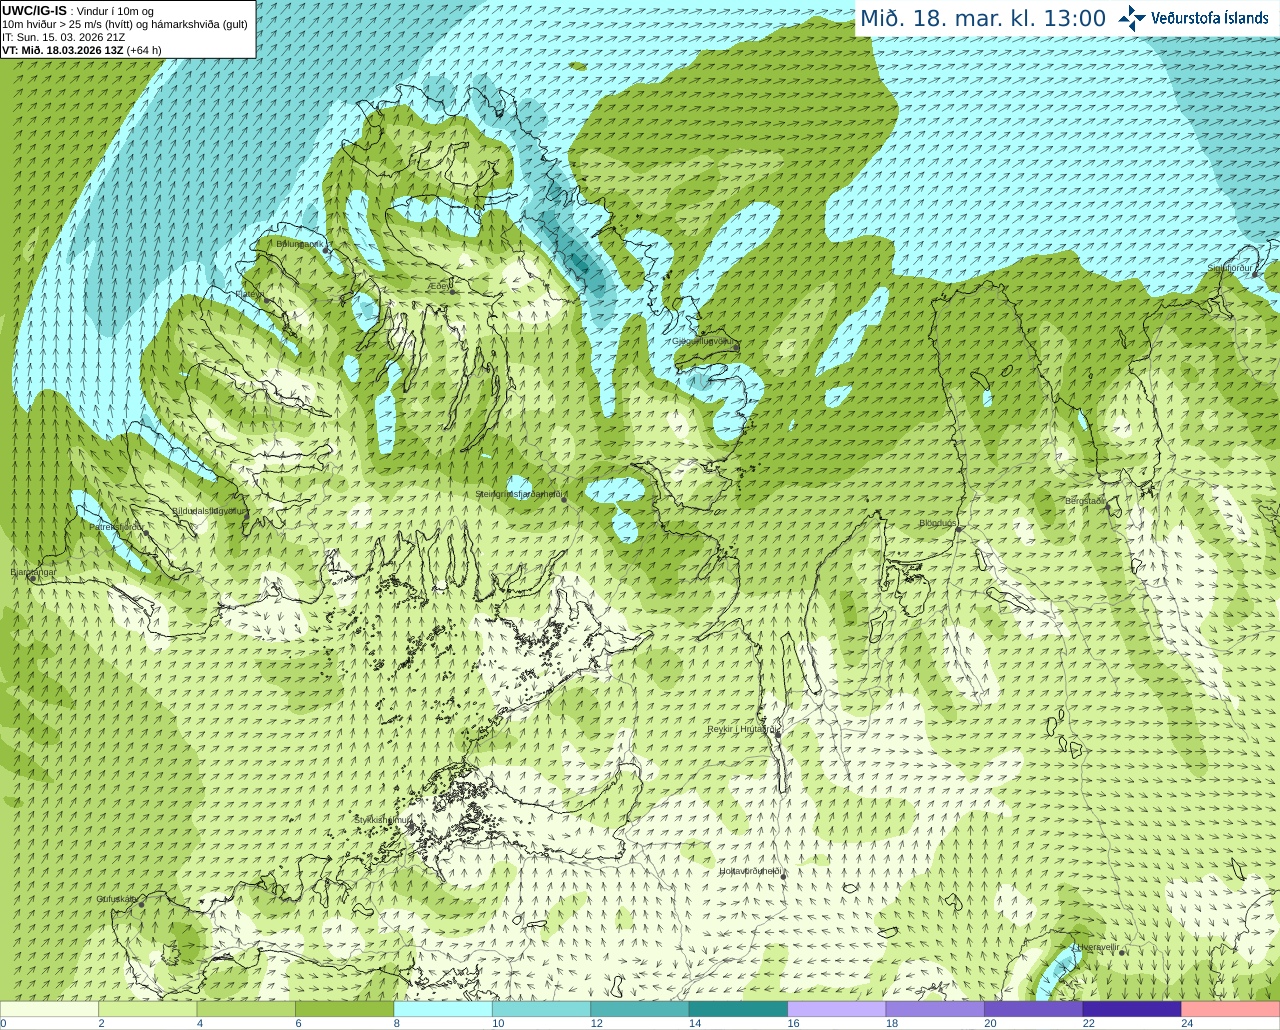Click the legend value 20 label
This screenshot has height=1030, width=1280.
990,1023
